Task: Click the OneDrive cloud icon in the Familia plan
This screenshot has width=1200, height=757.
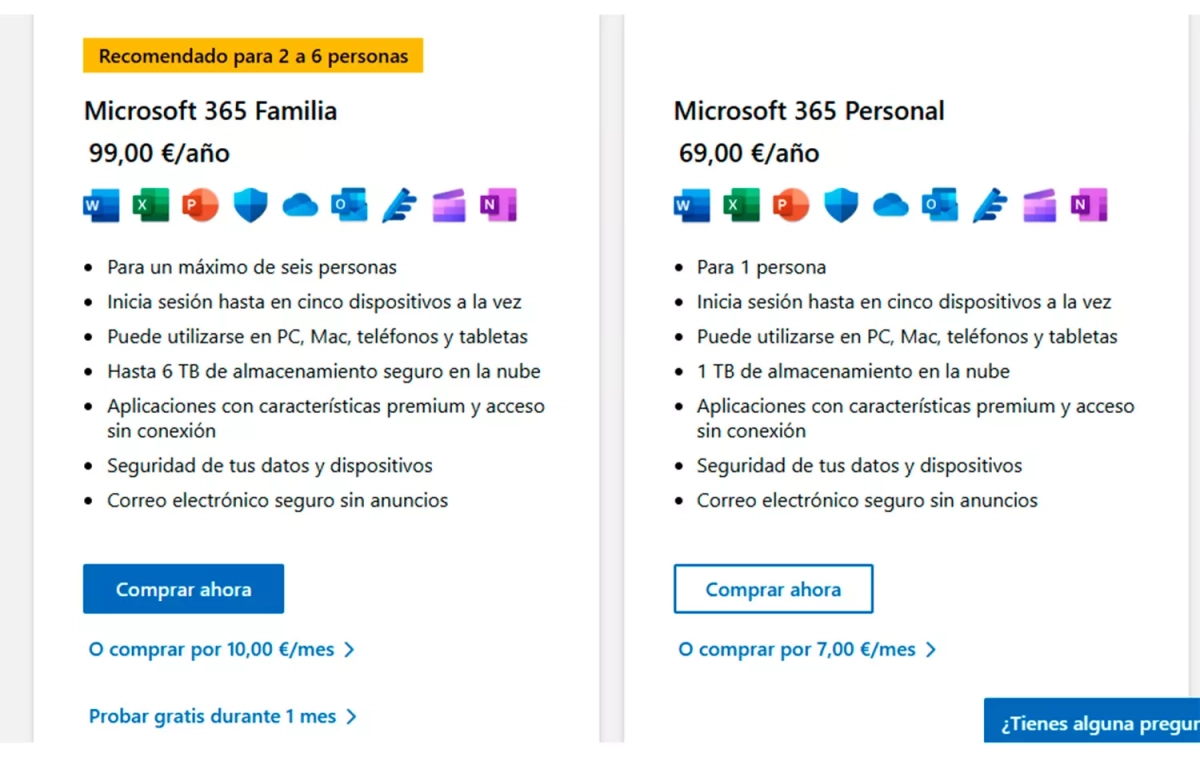Action: pyautogui.click(x=300, y=206)
